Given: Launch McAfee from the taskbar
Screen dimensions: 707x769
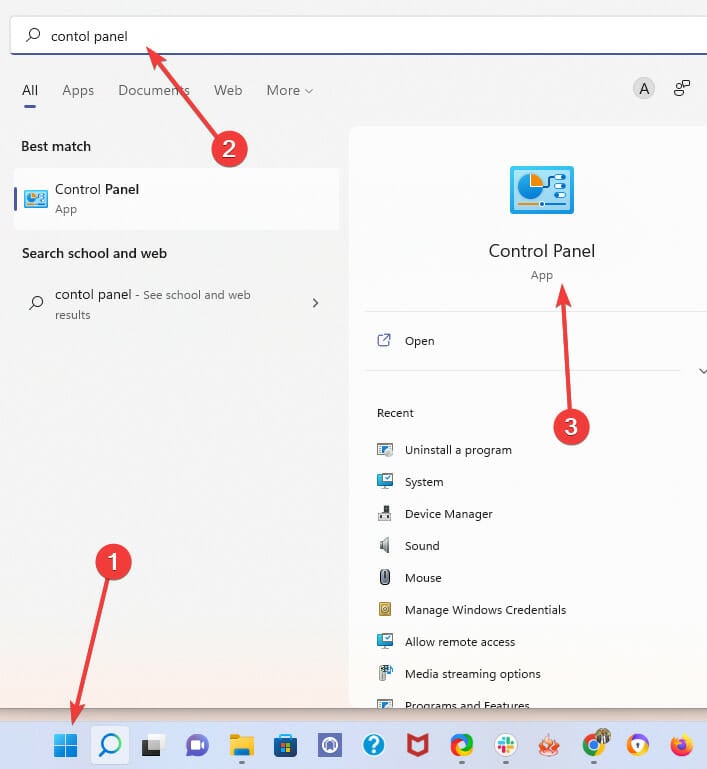Looking at the screenshot, I should [418, 745].
